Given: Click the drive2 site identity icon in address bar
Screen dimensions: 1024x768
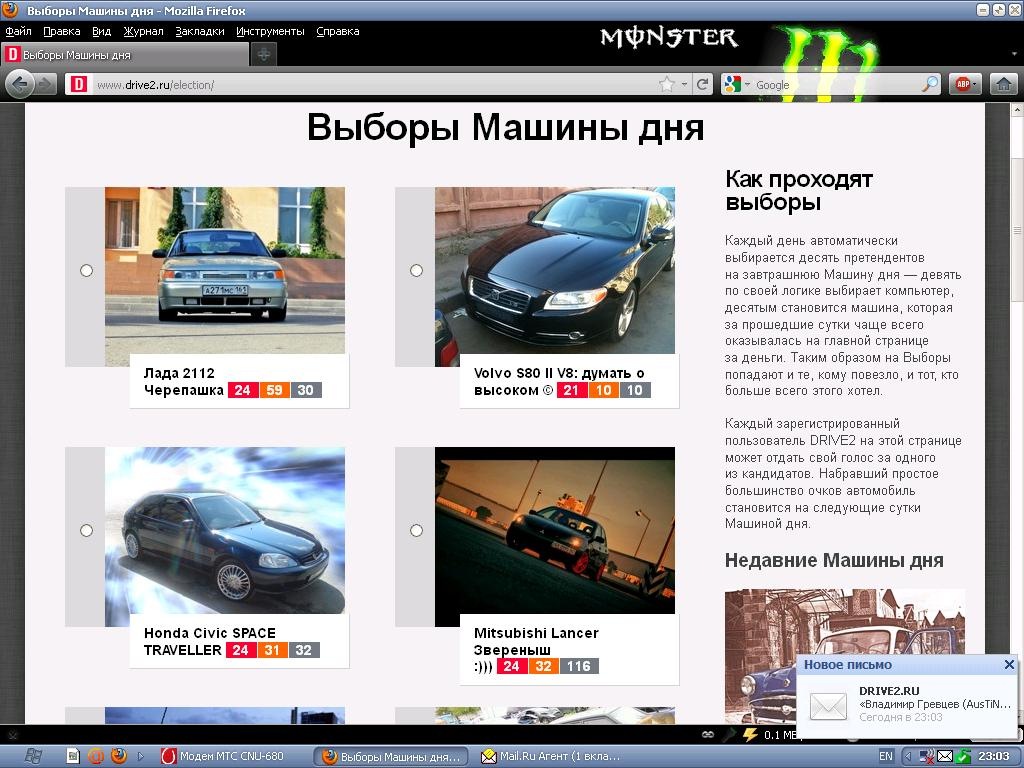Looking at the screenshot, I should [78, 84].
